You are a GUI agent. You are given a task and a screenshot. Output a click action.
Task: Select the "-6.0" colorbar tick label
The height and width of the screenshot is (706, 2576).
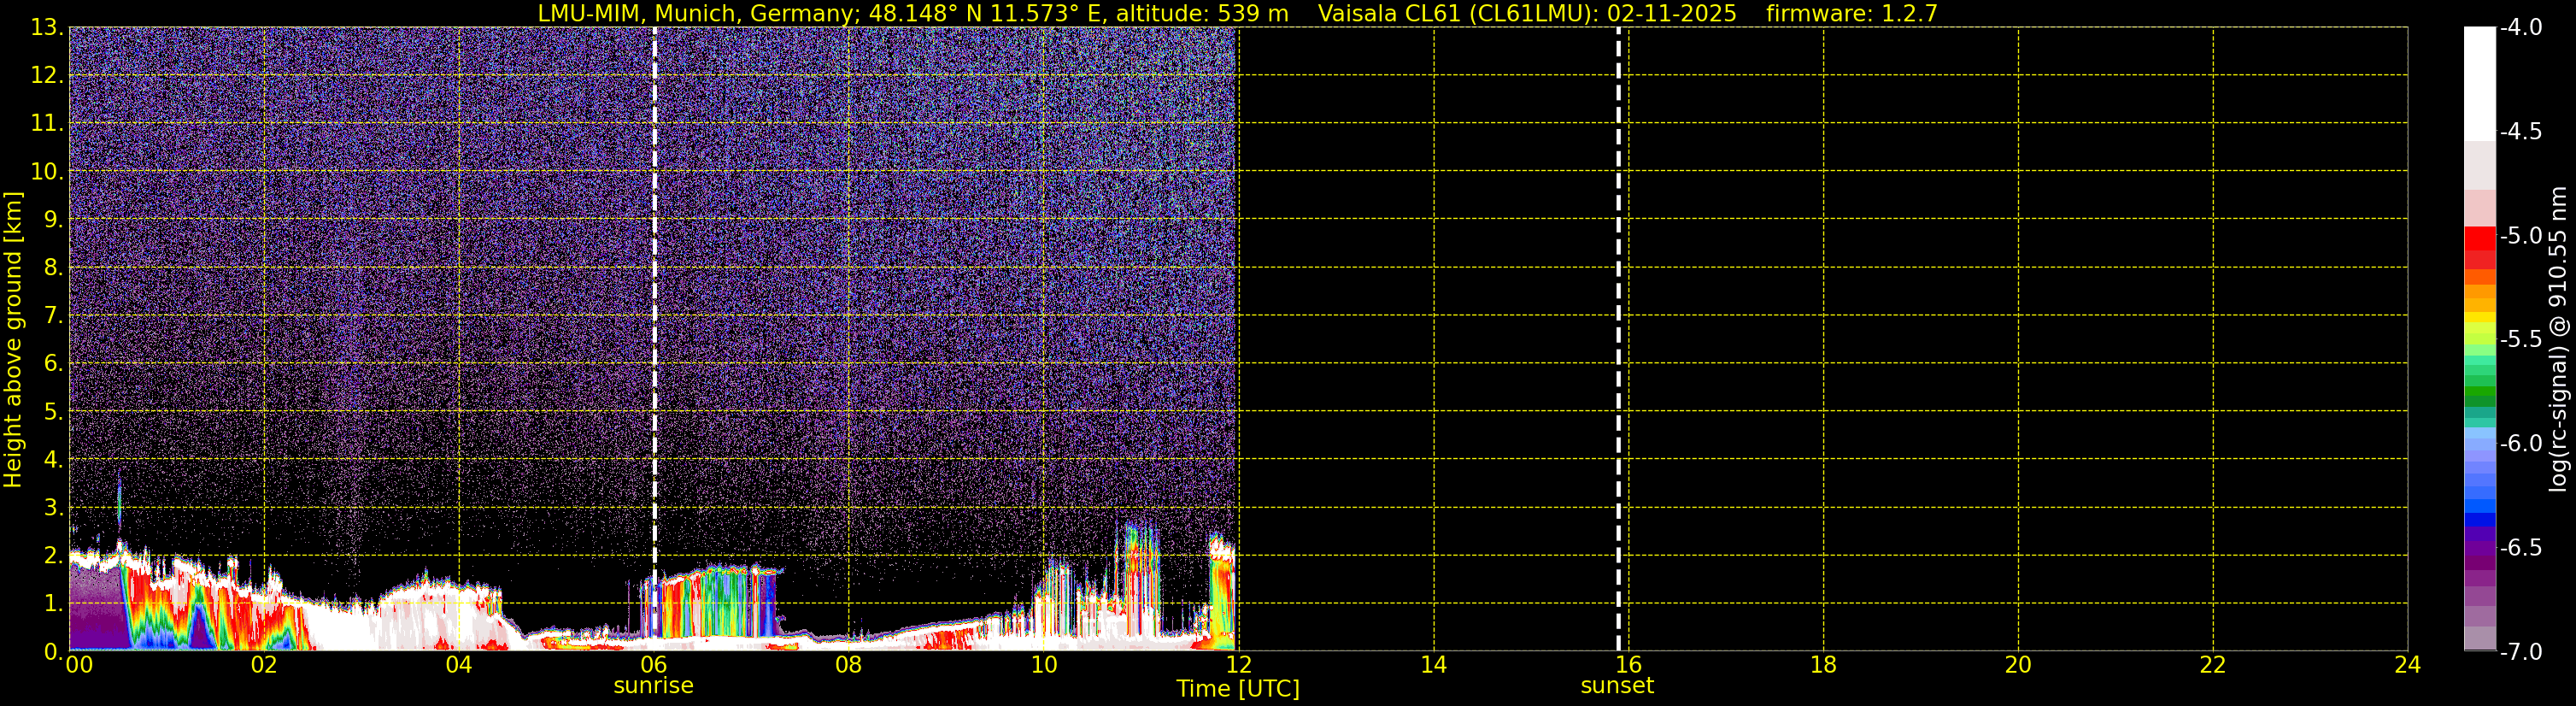click(2520, 443)
